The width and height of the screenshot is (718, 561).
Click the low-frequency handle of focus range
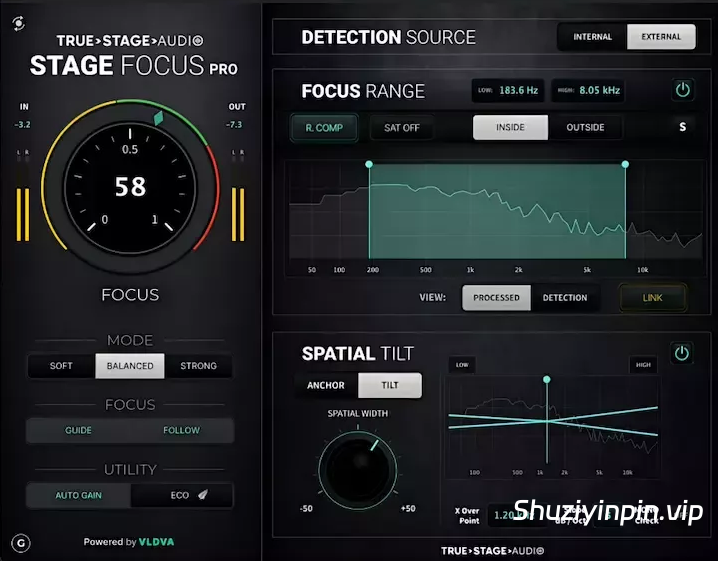[x=369, y=164]
